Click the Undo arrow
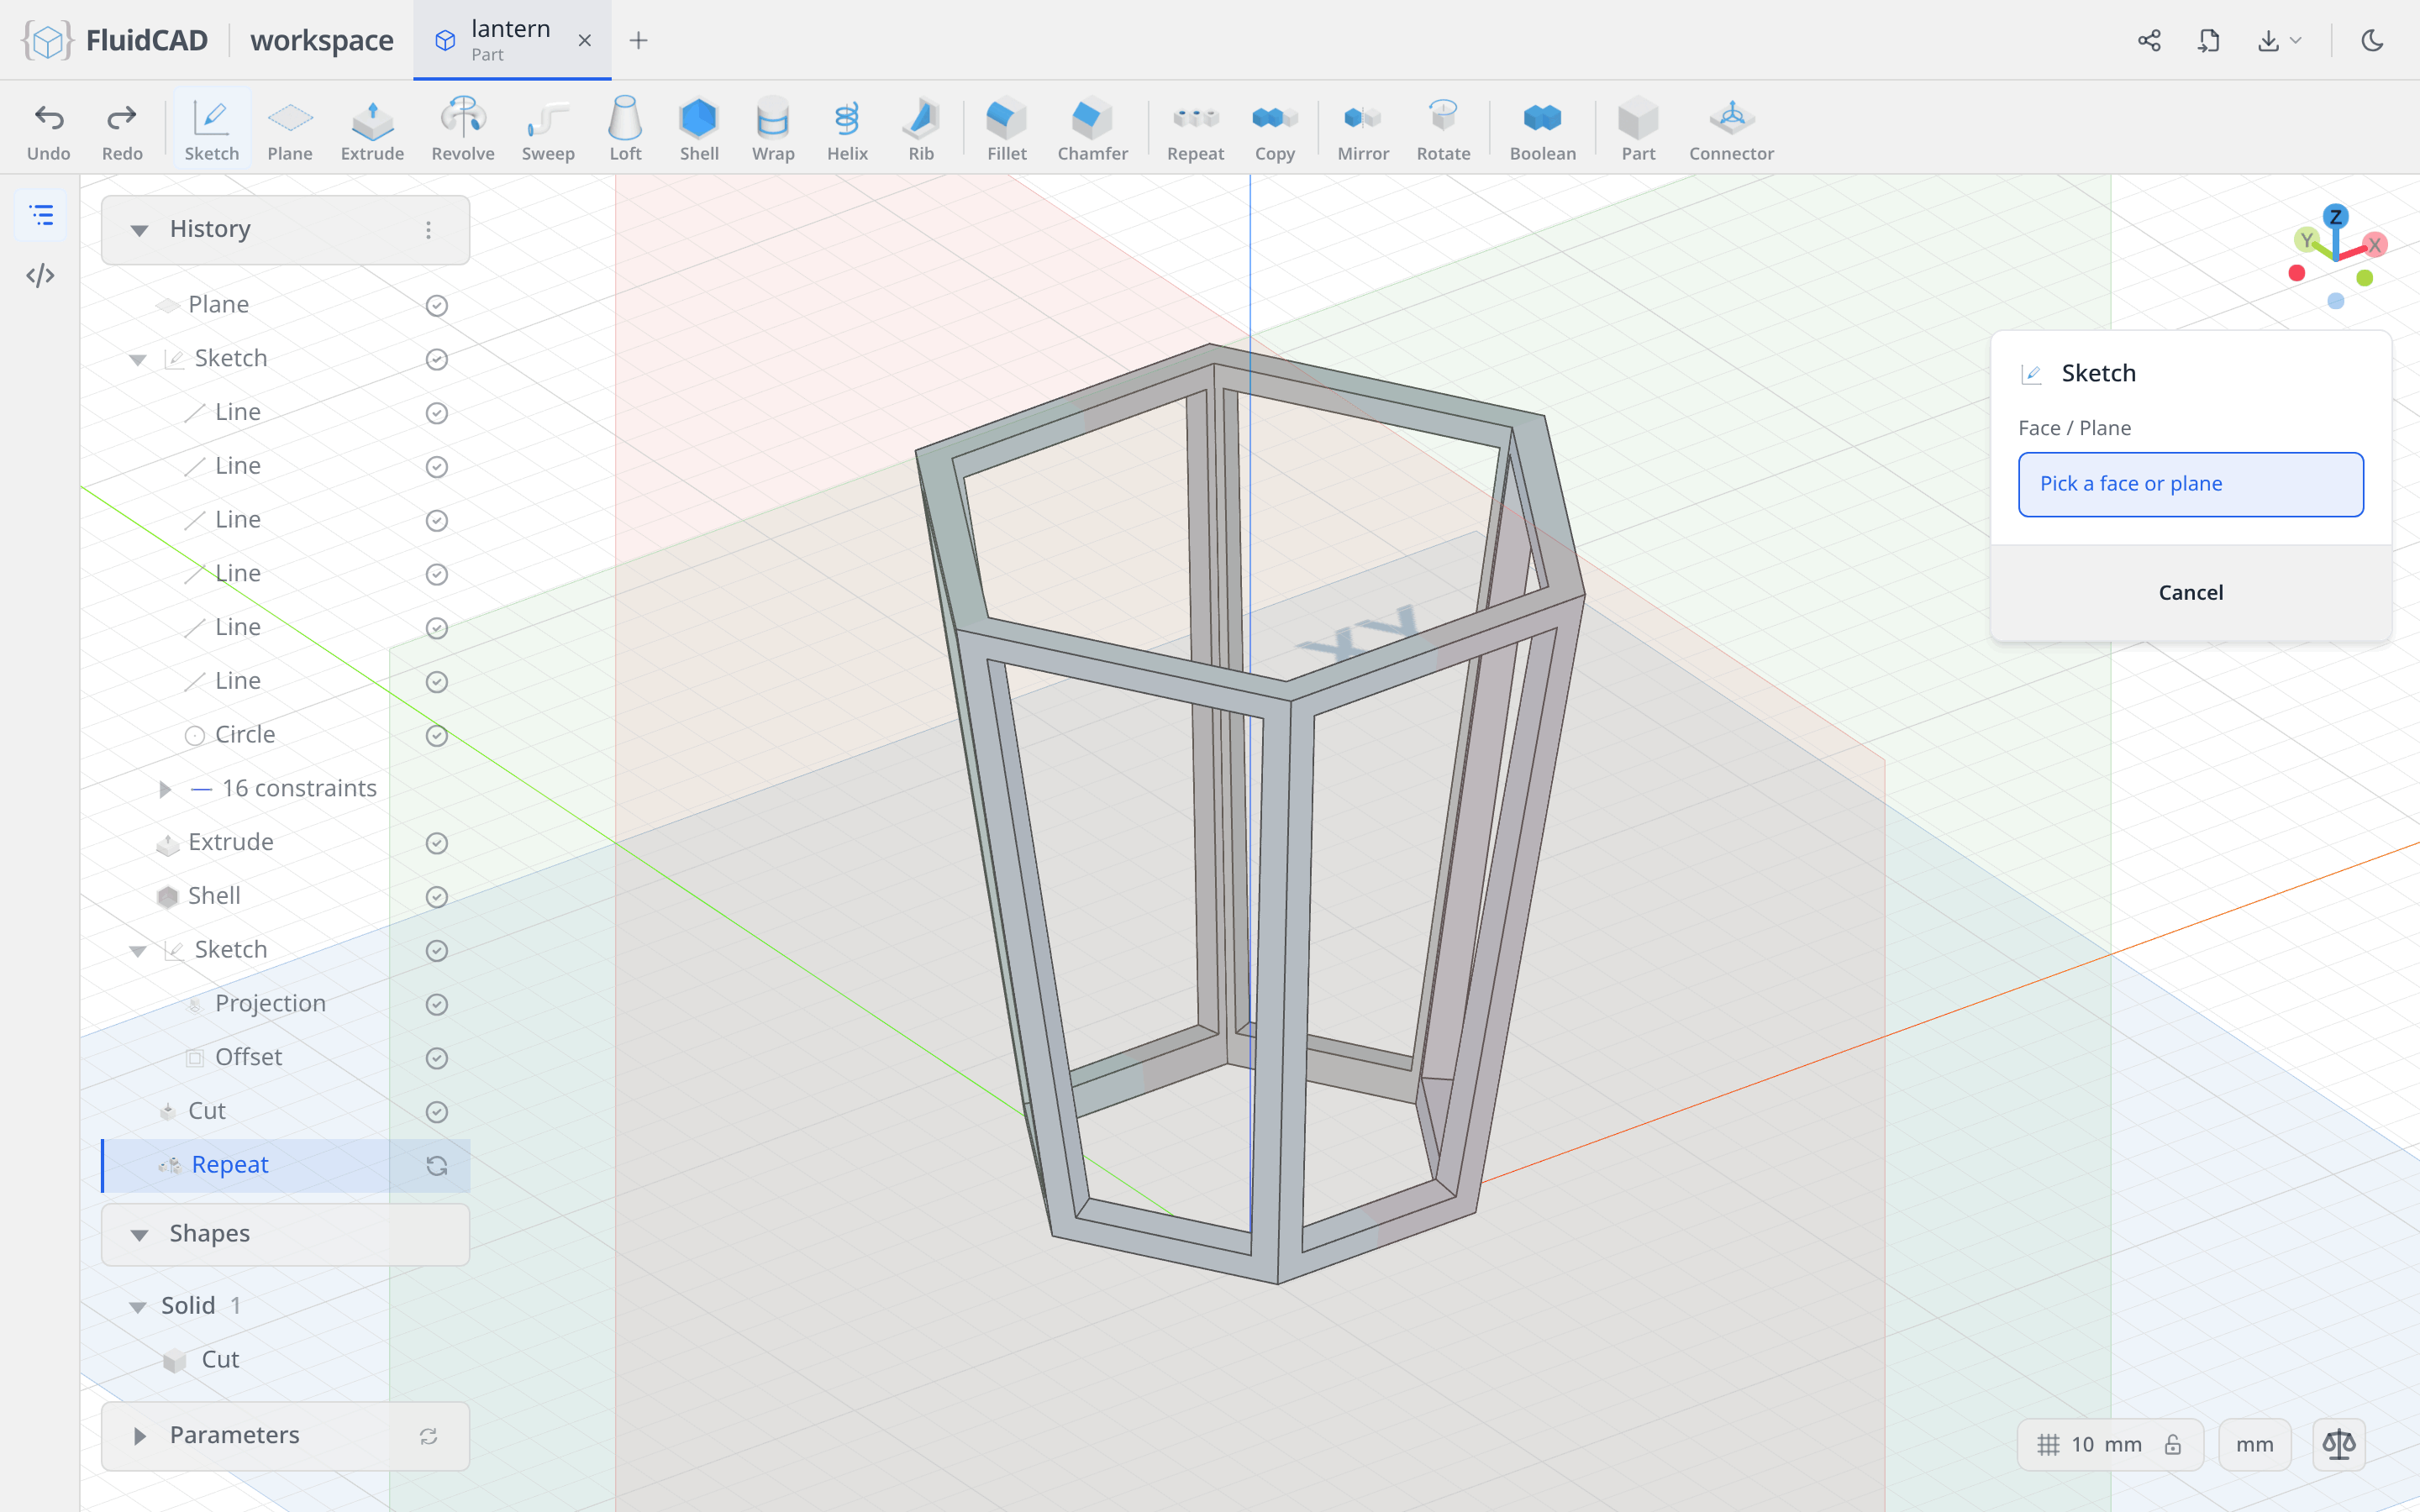This screenshot has height=1512, width=2420. pyautogui.click(x=48, y=130)
